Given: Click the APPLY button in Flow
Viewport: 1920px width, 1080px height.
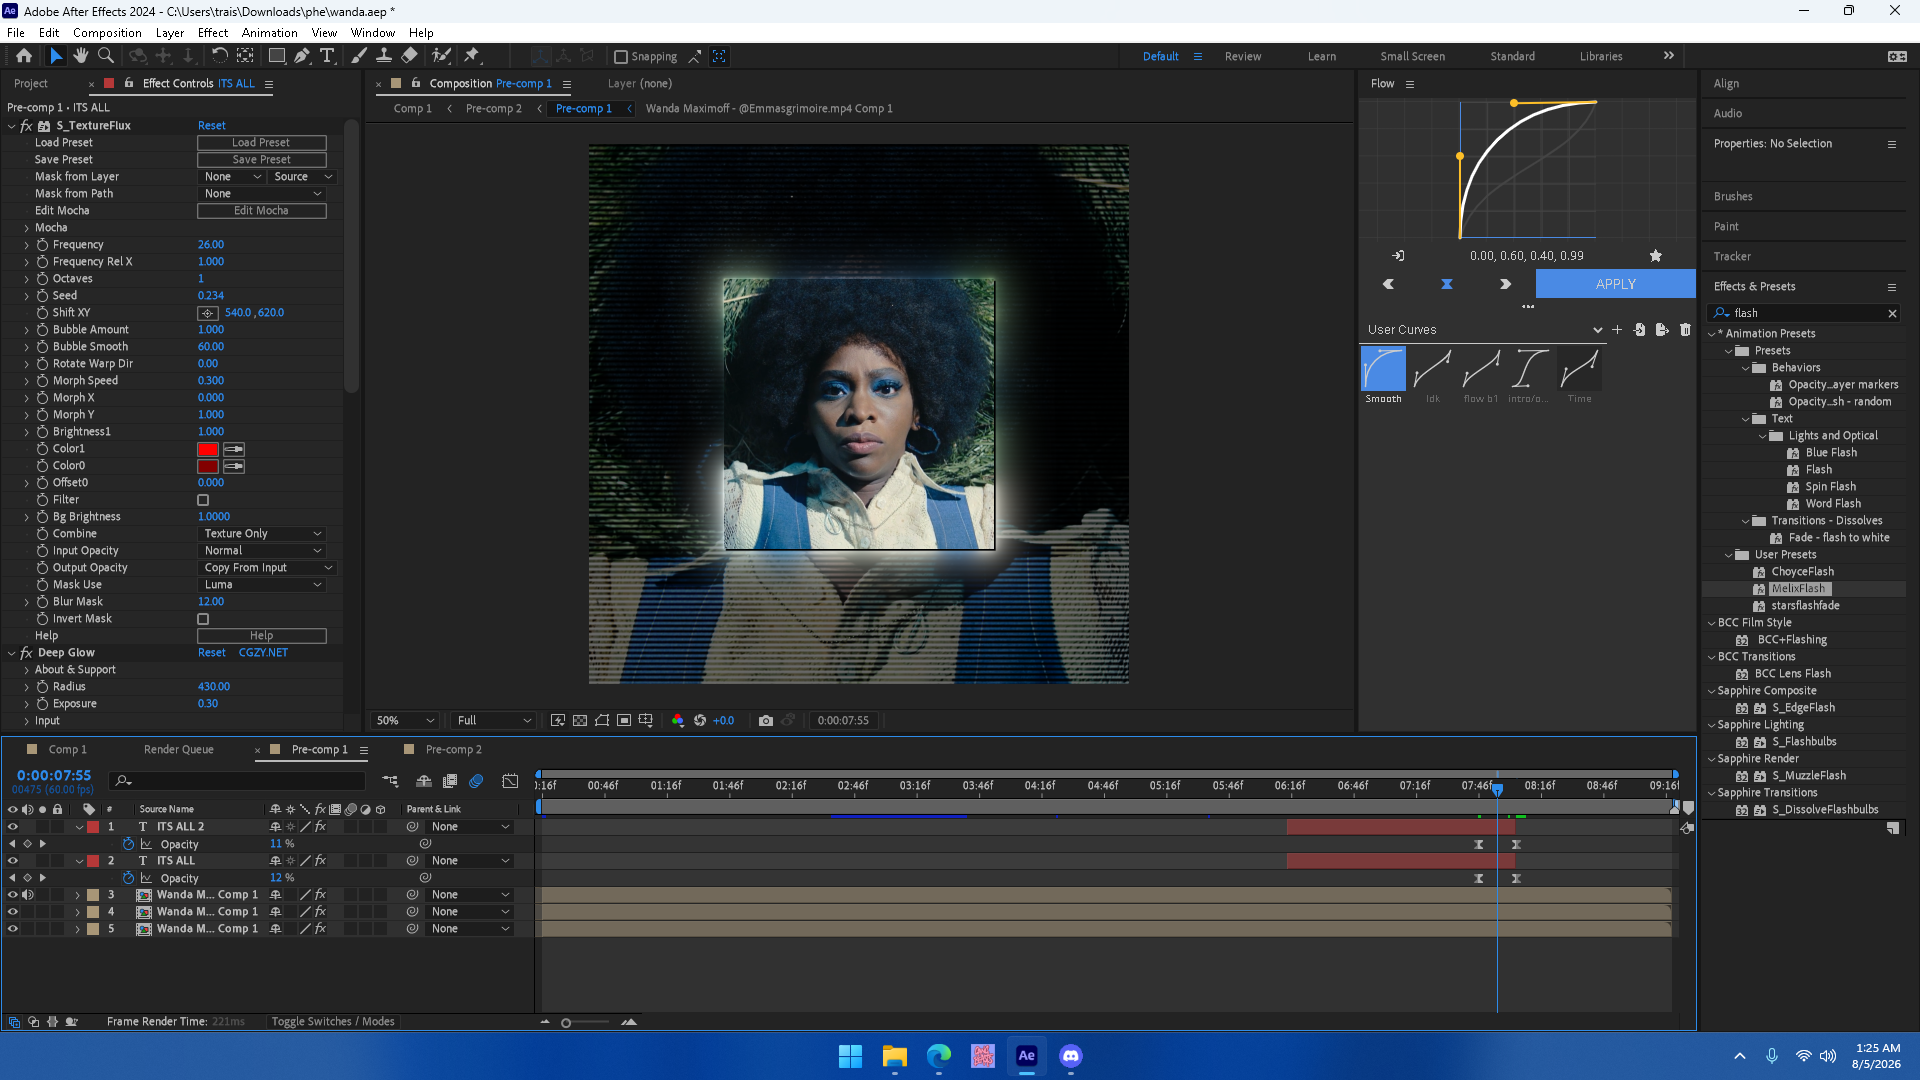Looking at the screenshot, I should click(x=1615, y=284).
